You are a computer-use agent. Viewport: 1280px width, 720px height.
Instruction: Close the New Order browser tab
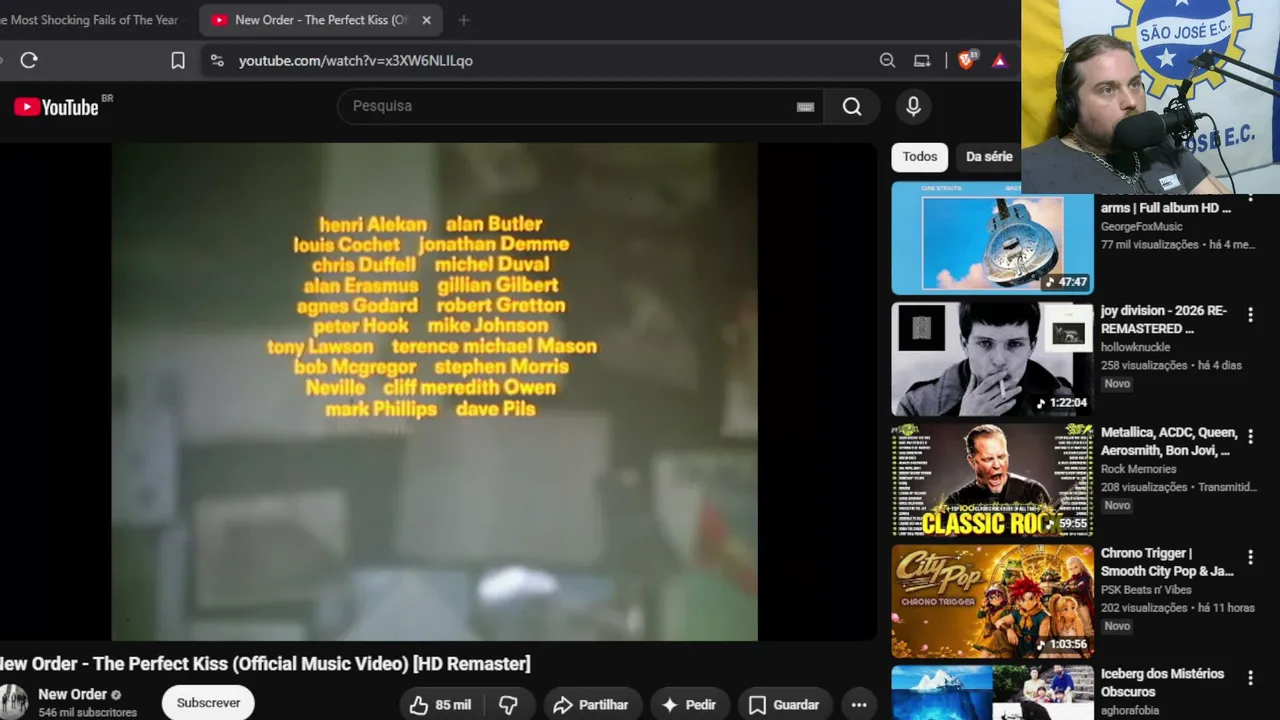click(x=426, y=20)
